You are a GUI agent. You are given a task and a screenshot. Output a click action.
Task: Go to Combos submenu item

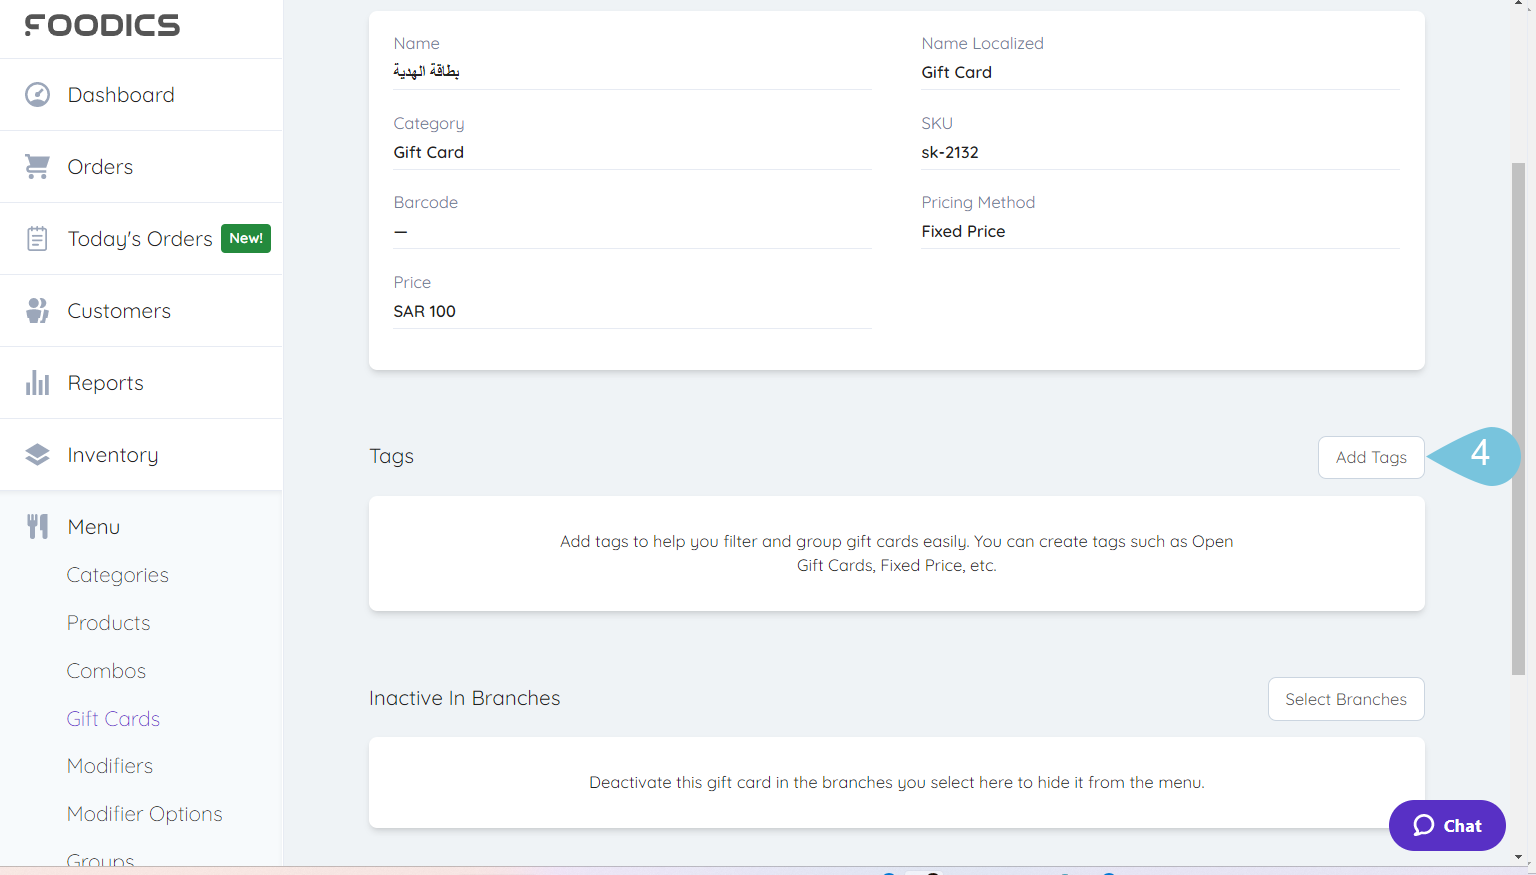[x=106, y=671]
